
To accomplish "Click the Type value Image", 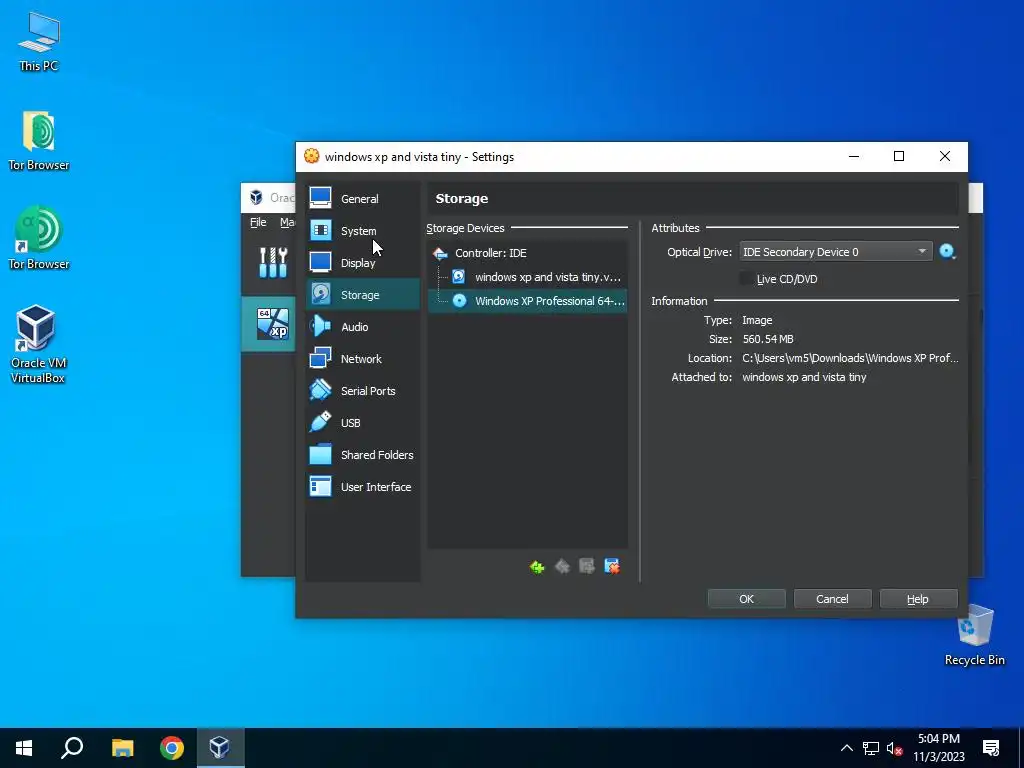I will click(x=757, y=320).
